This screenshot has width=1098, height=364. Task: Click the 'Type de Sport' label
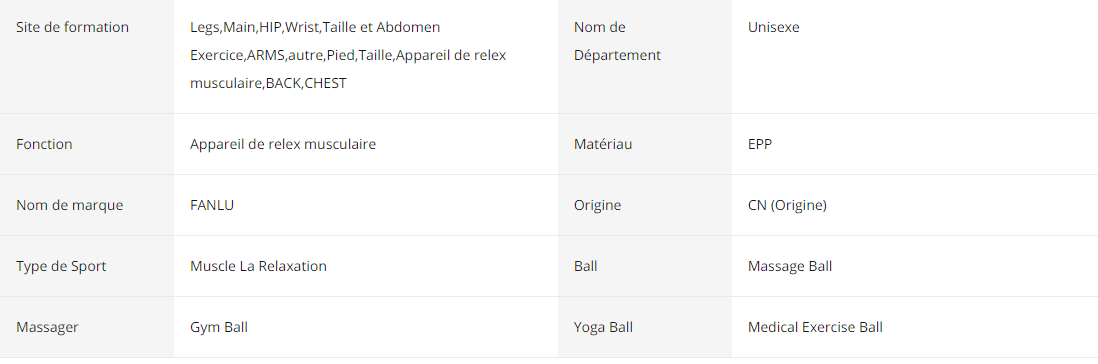pos(61,266)
